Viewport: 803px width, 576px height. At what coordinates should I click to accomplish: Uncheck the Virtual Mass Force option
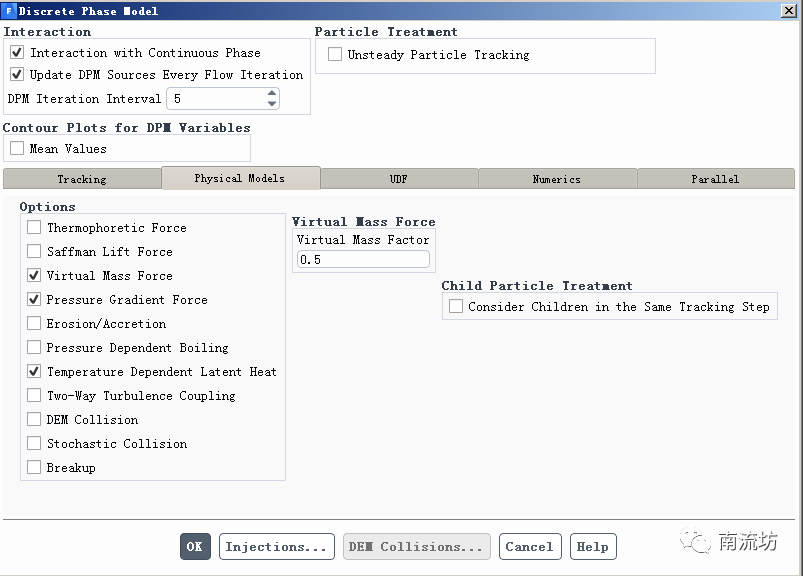pos(34,276)
